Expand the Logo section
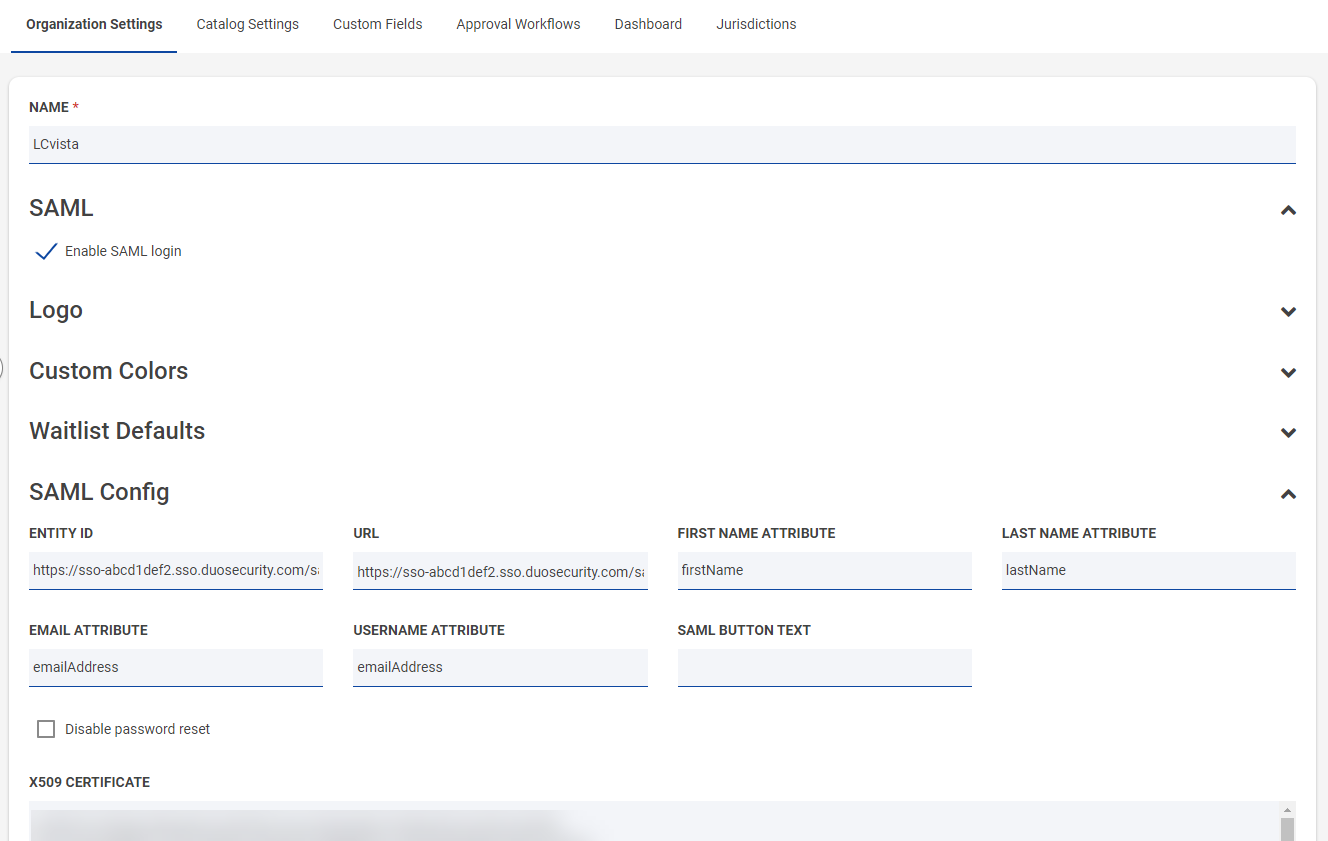The image size is (1328, 841). tap(1288, 312)
